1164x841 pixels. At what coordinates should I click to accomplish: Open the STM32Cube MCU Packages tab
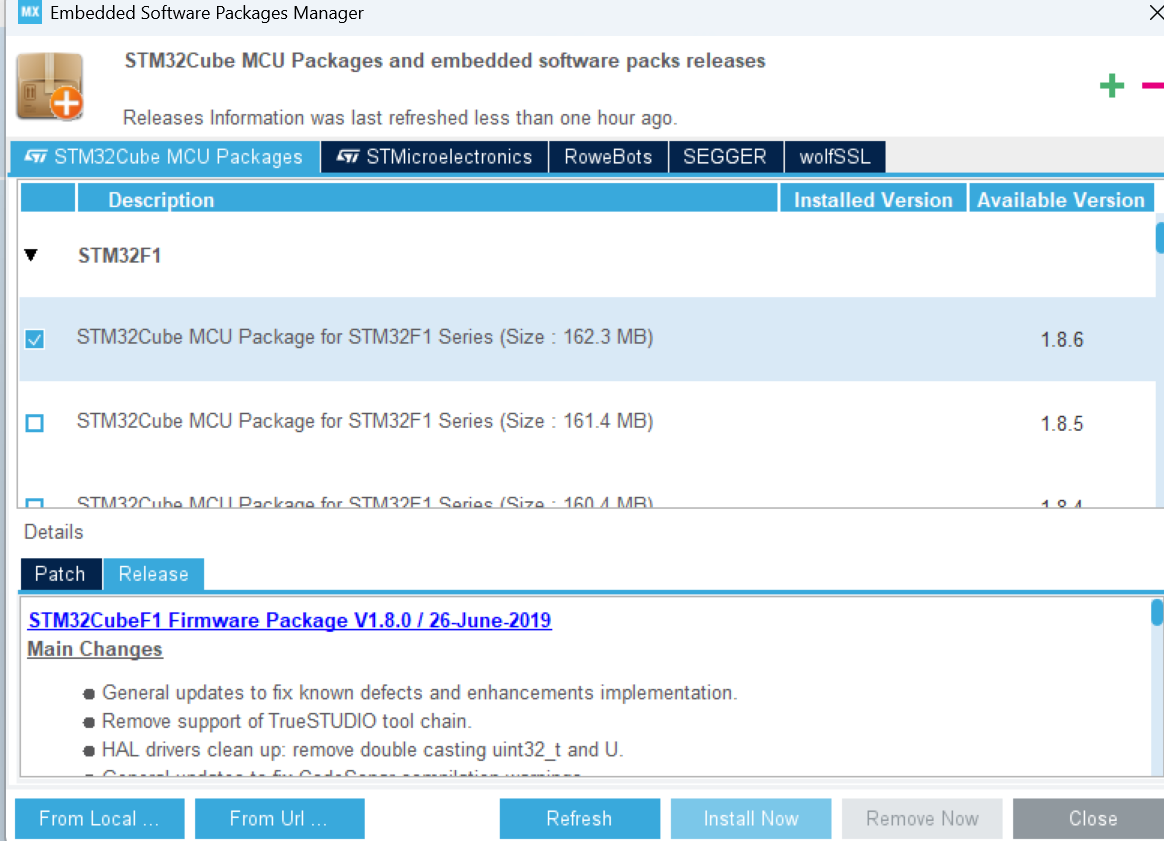[165, 157]
